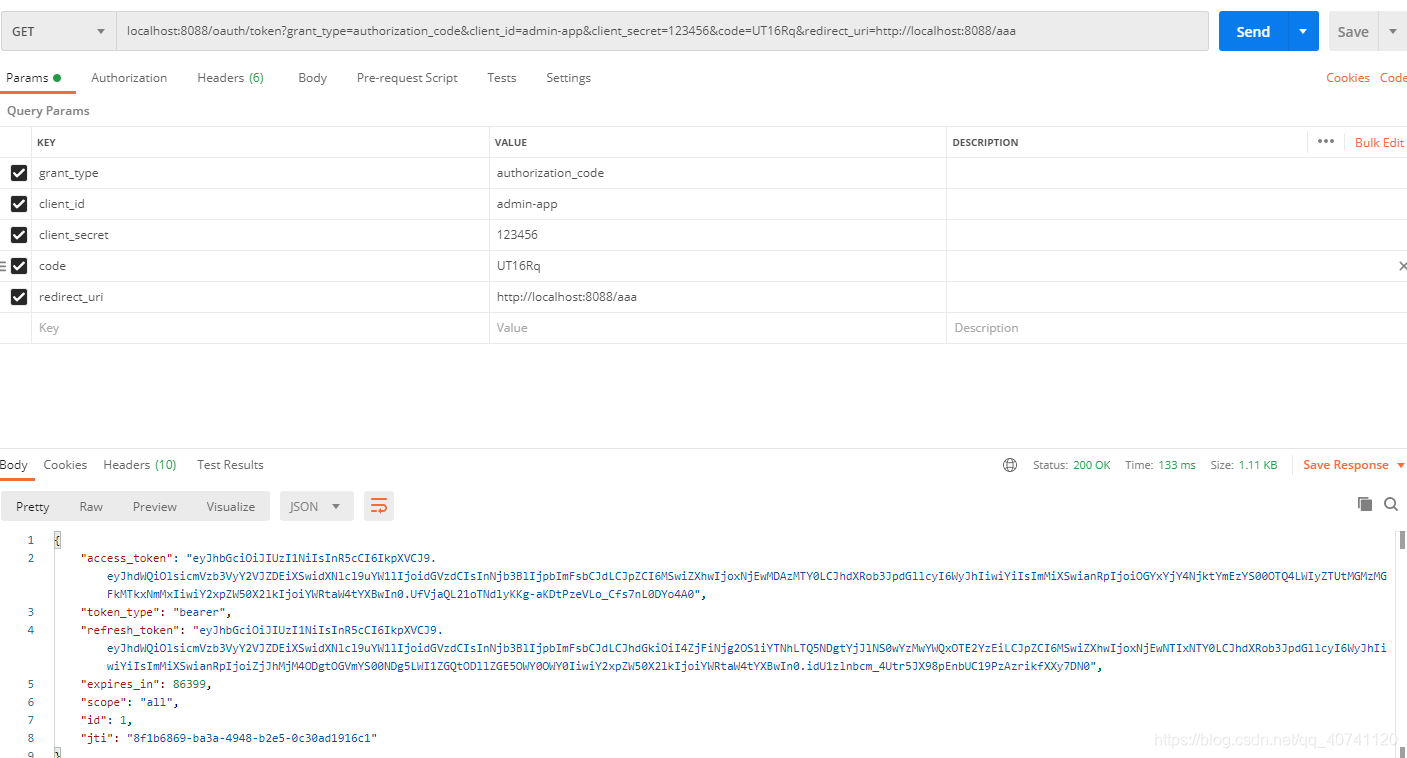Viewport: 1407px width, 758px height.
Task: Click the drag handle icon on code row
Action: click(x=3, y=266)
